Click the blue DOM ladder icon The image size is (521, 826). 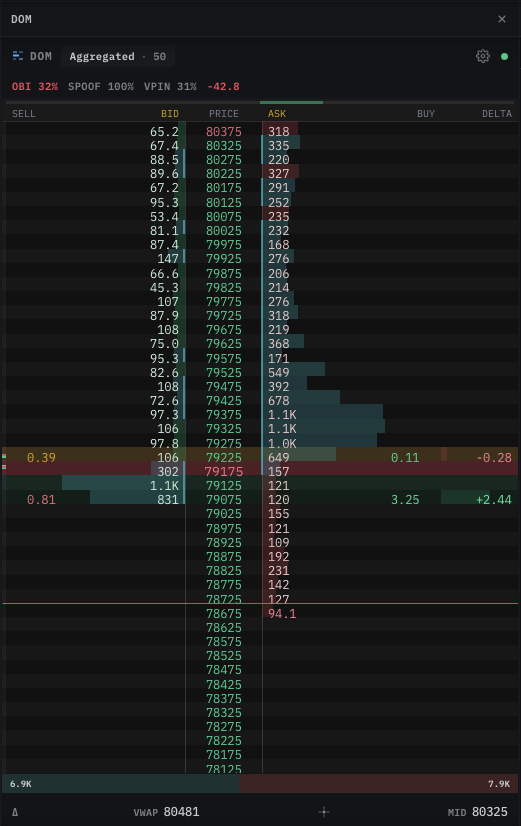18,56
